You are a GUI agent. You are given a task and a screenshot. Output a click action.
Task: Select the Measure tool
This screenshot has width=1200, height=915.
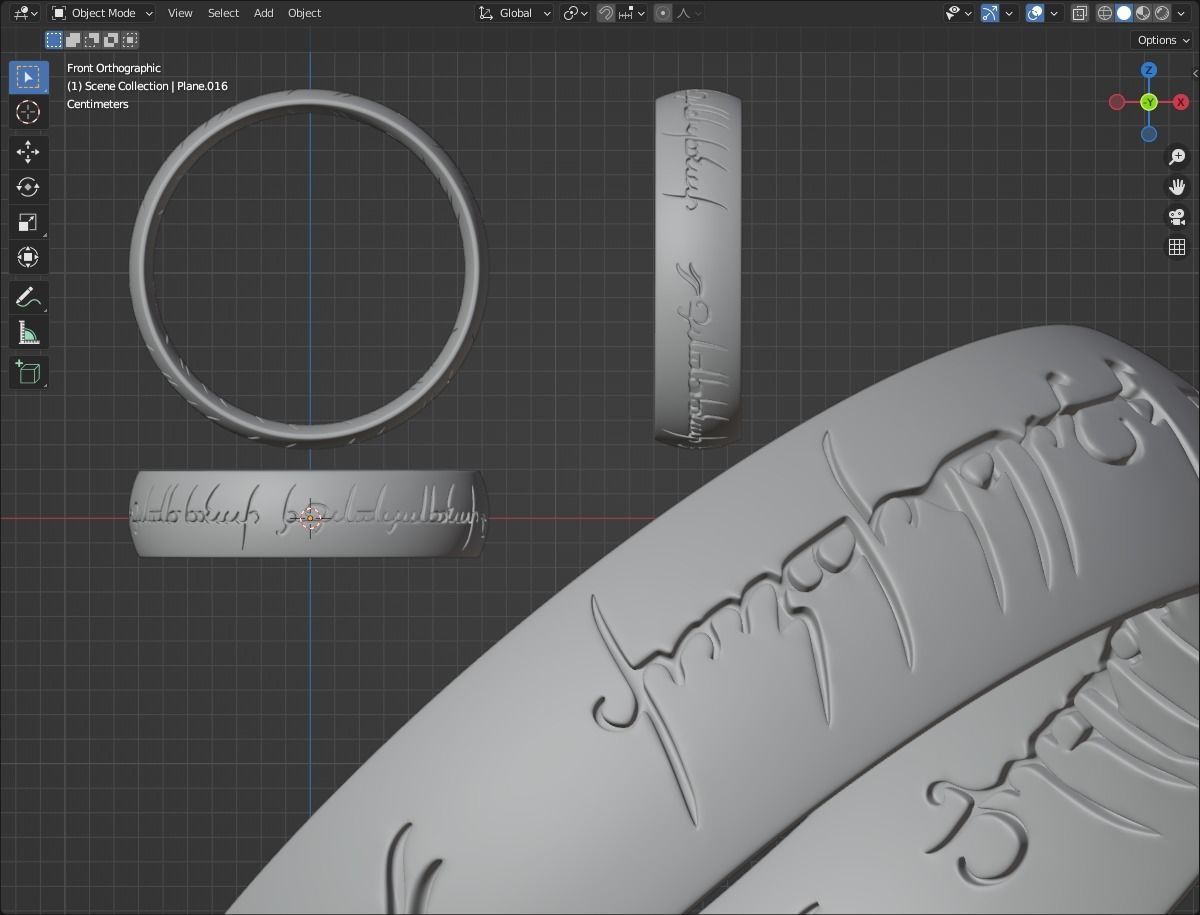click(x=28, y=332)
